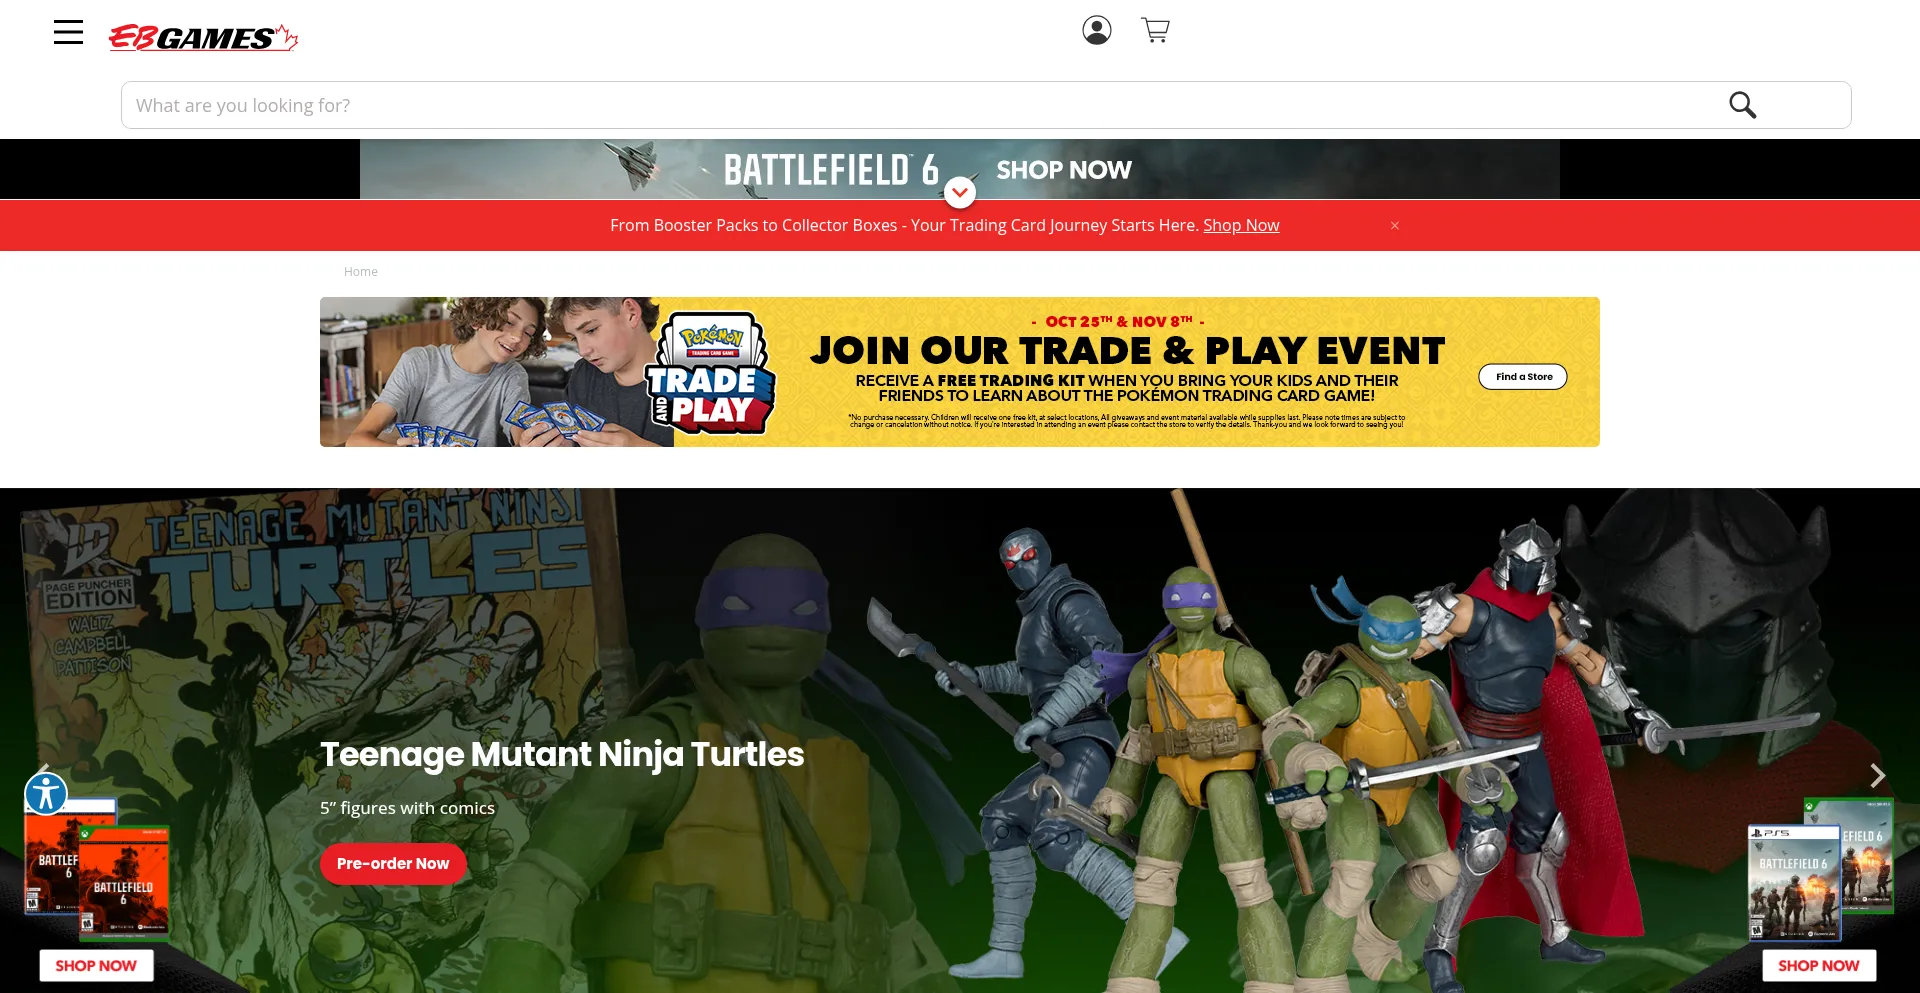Open the Pokémon Trade and Play logo banner

(x=711, y=374)
